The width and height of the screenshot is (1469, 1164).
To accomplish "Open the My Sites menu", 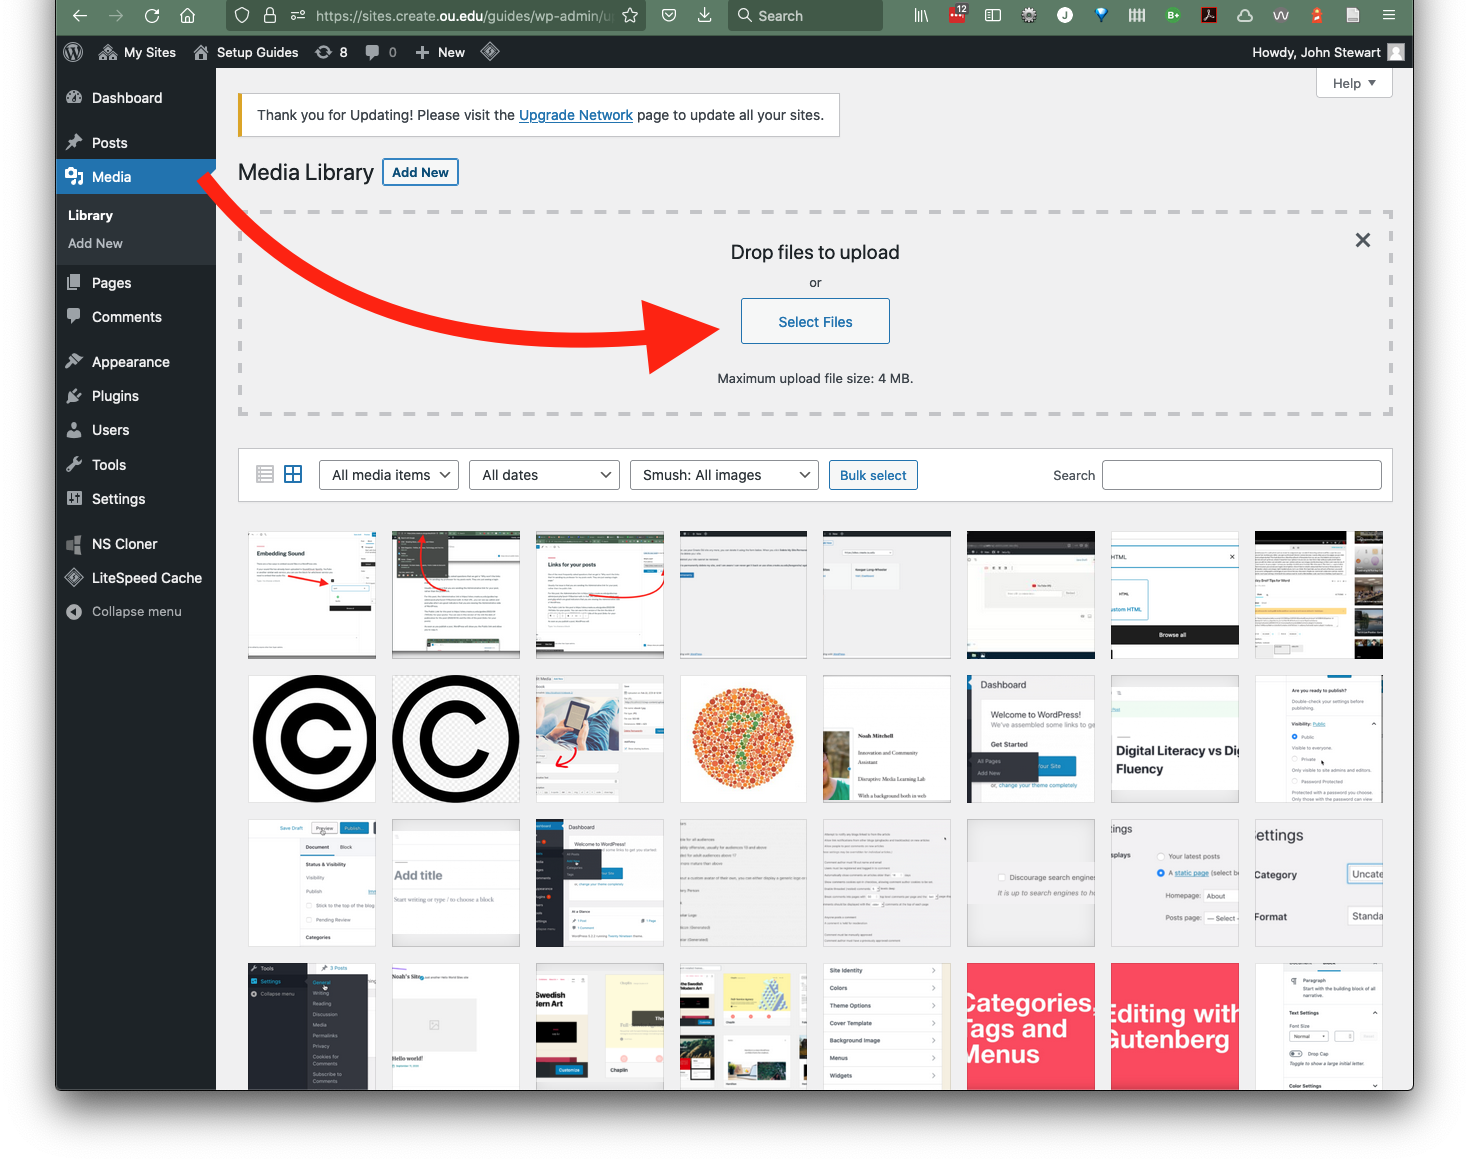I will (137, 52).
